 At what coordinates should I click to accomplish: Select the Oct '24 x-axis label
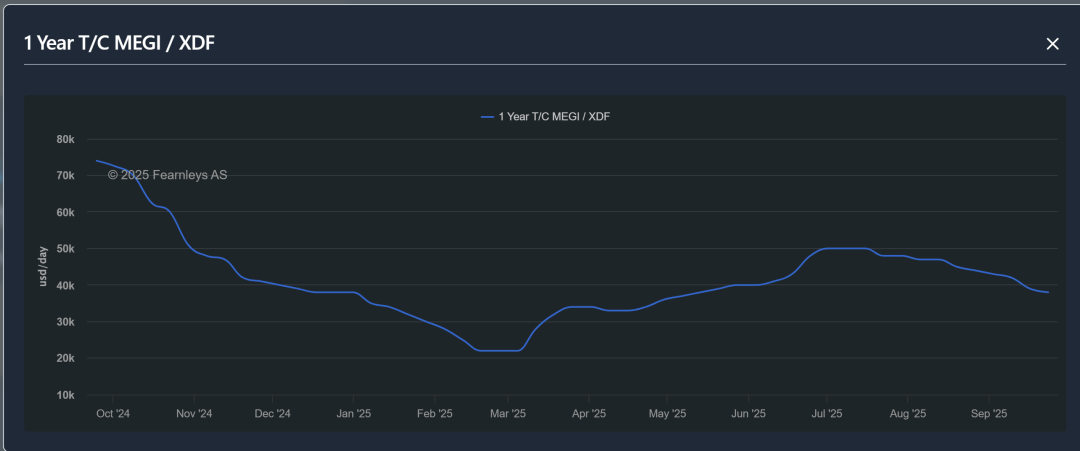[112, 414]
